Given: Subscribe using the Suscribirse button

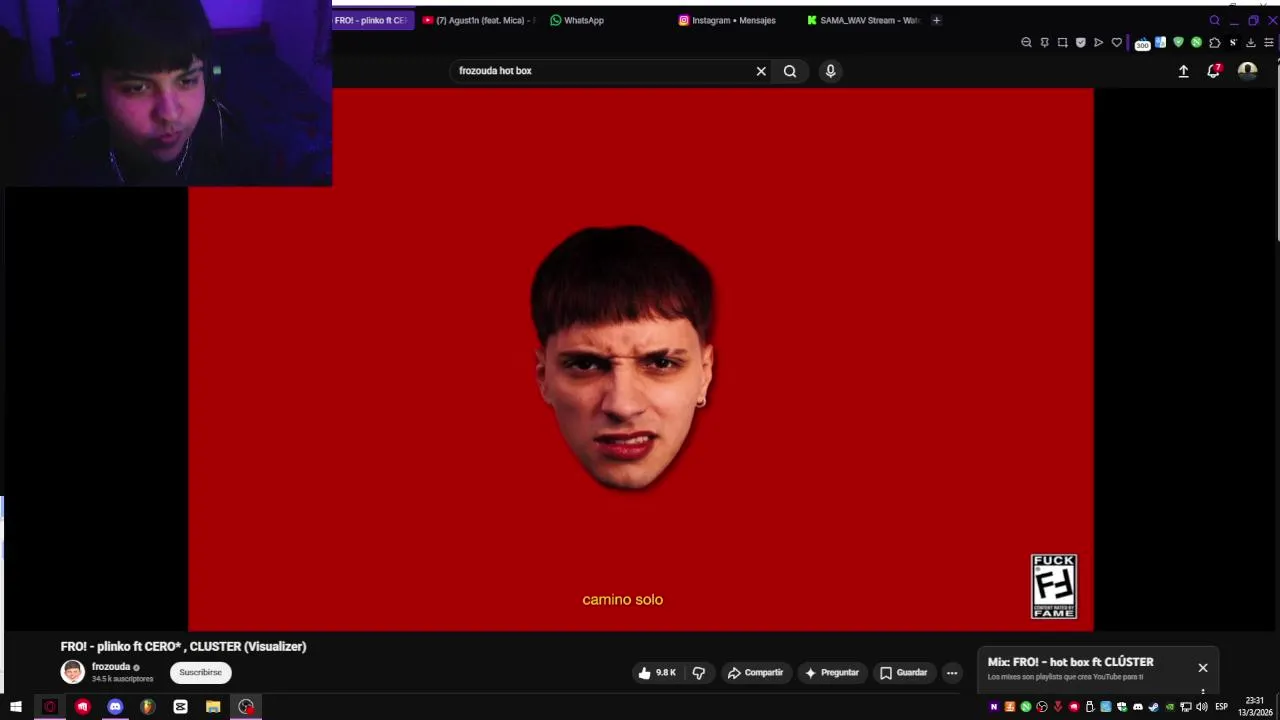Looking at the screenshot, I should (200, 673).
